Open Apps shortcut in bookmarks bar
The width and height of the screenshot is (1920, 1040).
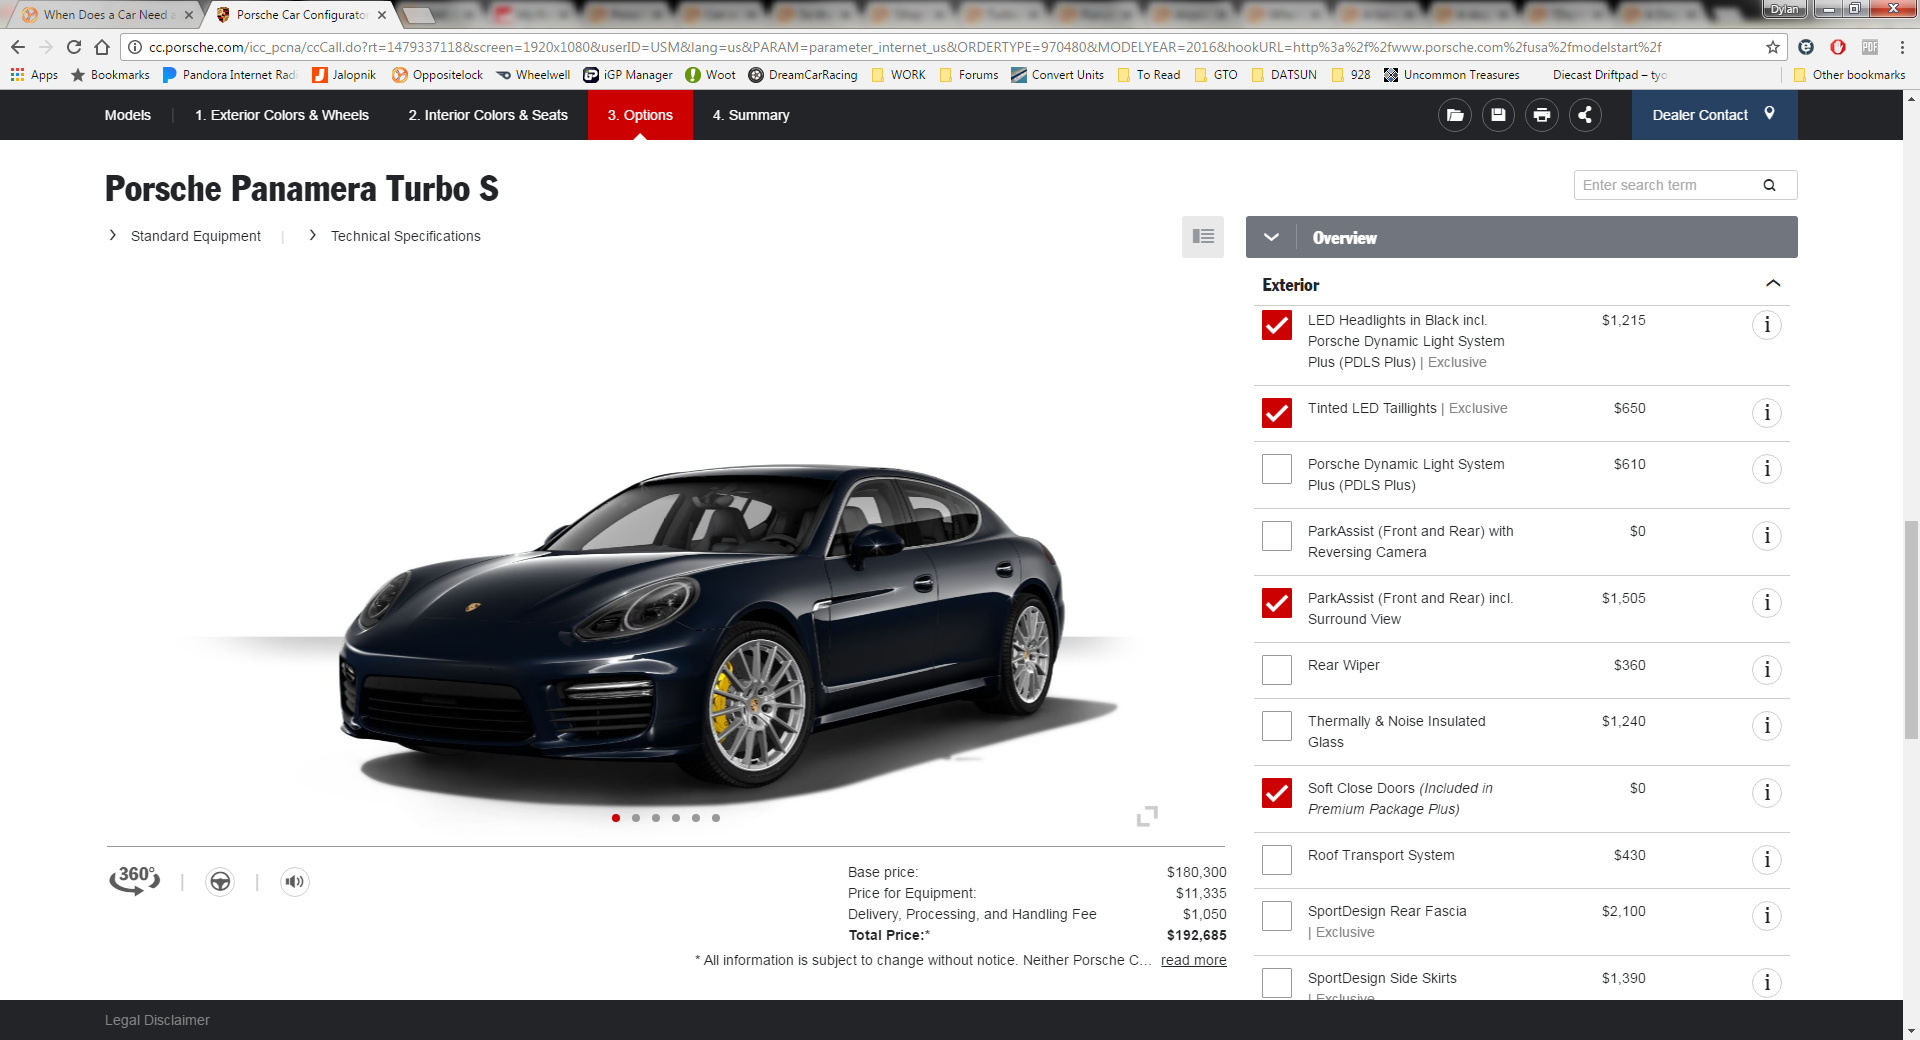pyautogui.click(x=34, y=75)
